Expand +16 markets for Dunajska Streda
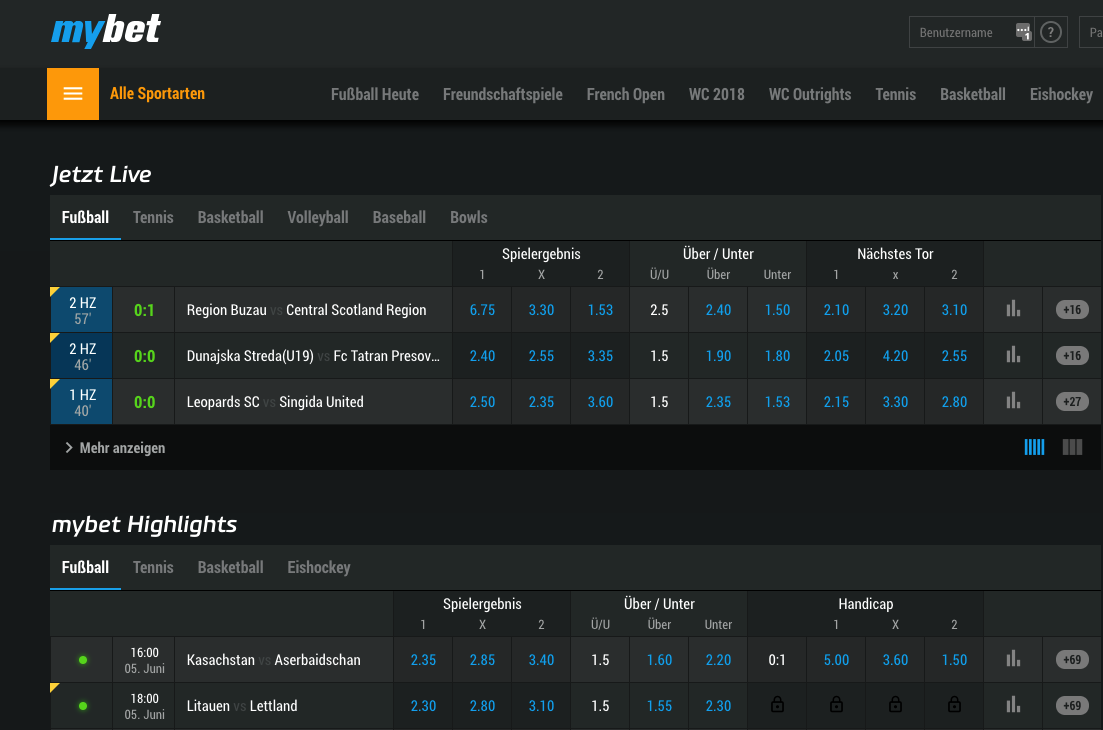1103x730 pixels. coord(1072,355)
